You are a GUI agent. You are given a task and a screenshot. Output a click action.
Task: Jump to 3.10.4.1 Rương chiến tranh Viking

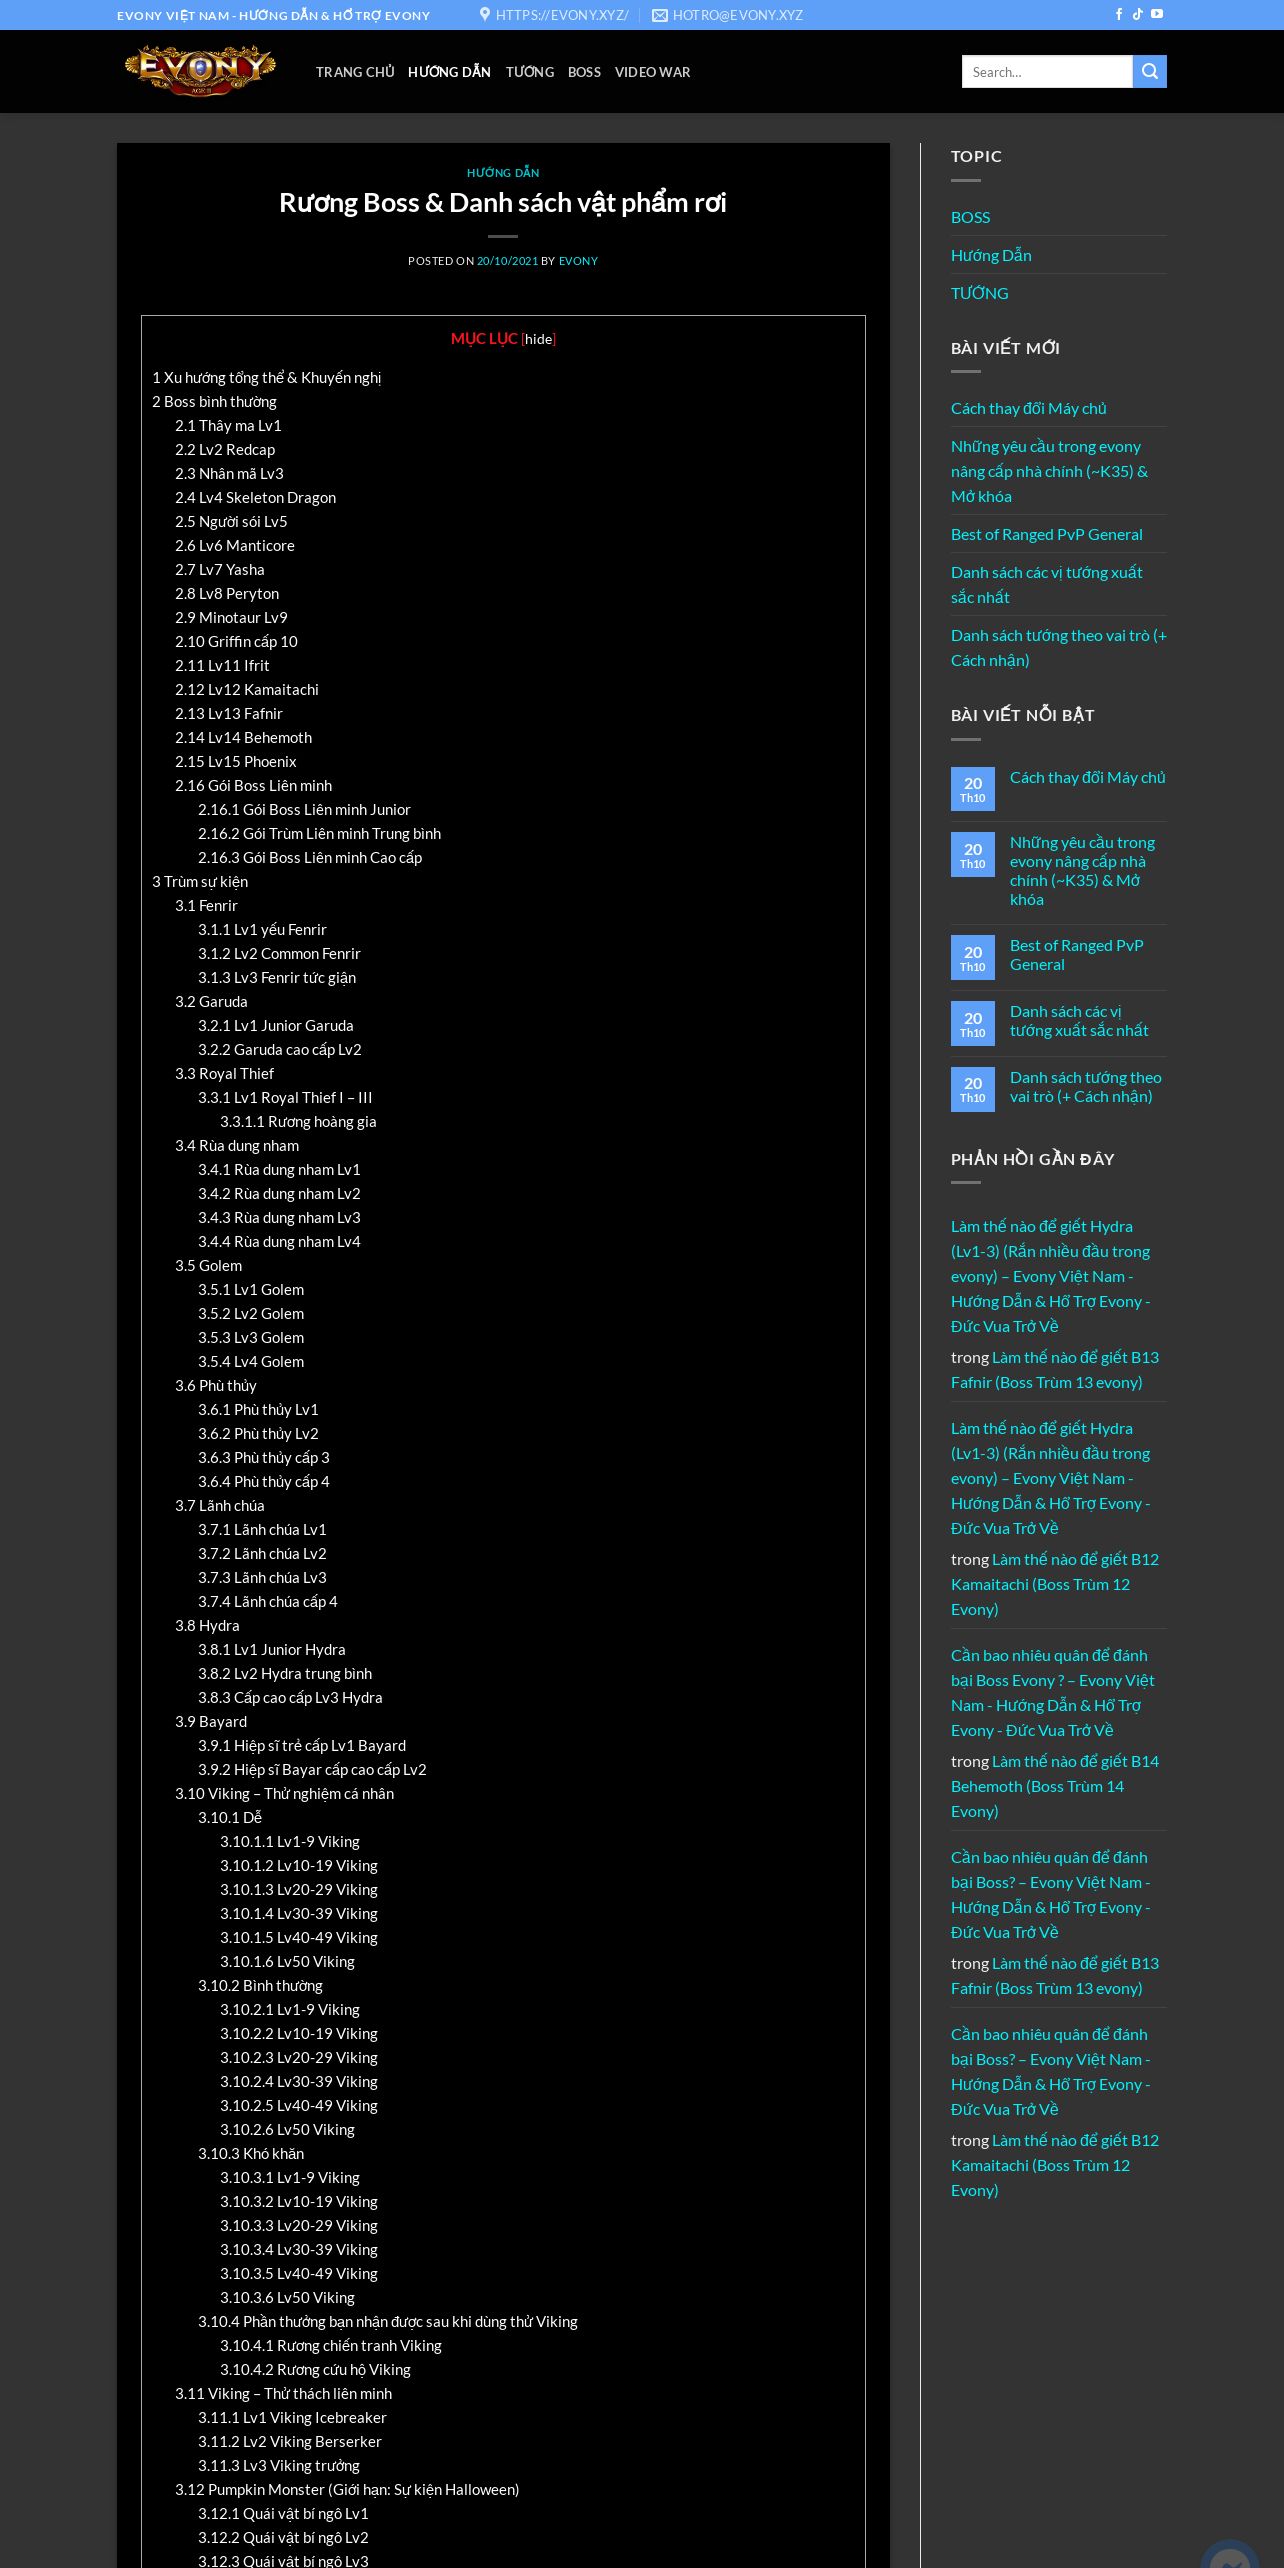pyautogui.click(x=331, y=2346)
